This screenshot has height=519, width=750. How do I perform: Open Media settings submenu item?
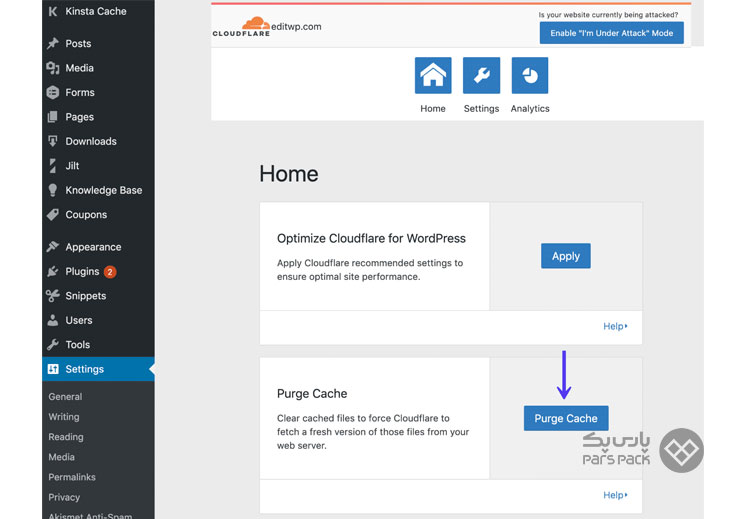point(61,457)
